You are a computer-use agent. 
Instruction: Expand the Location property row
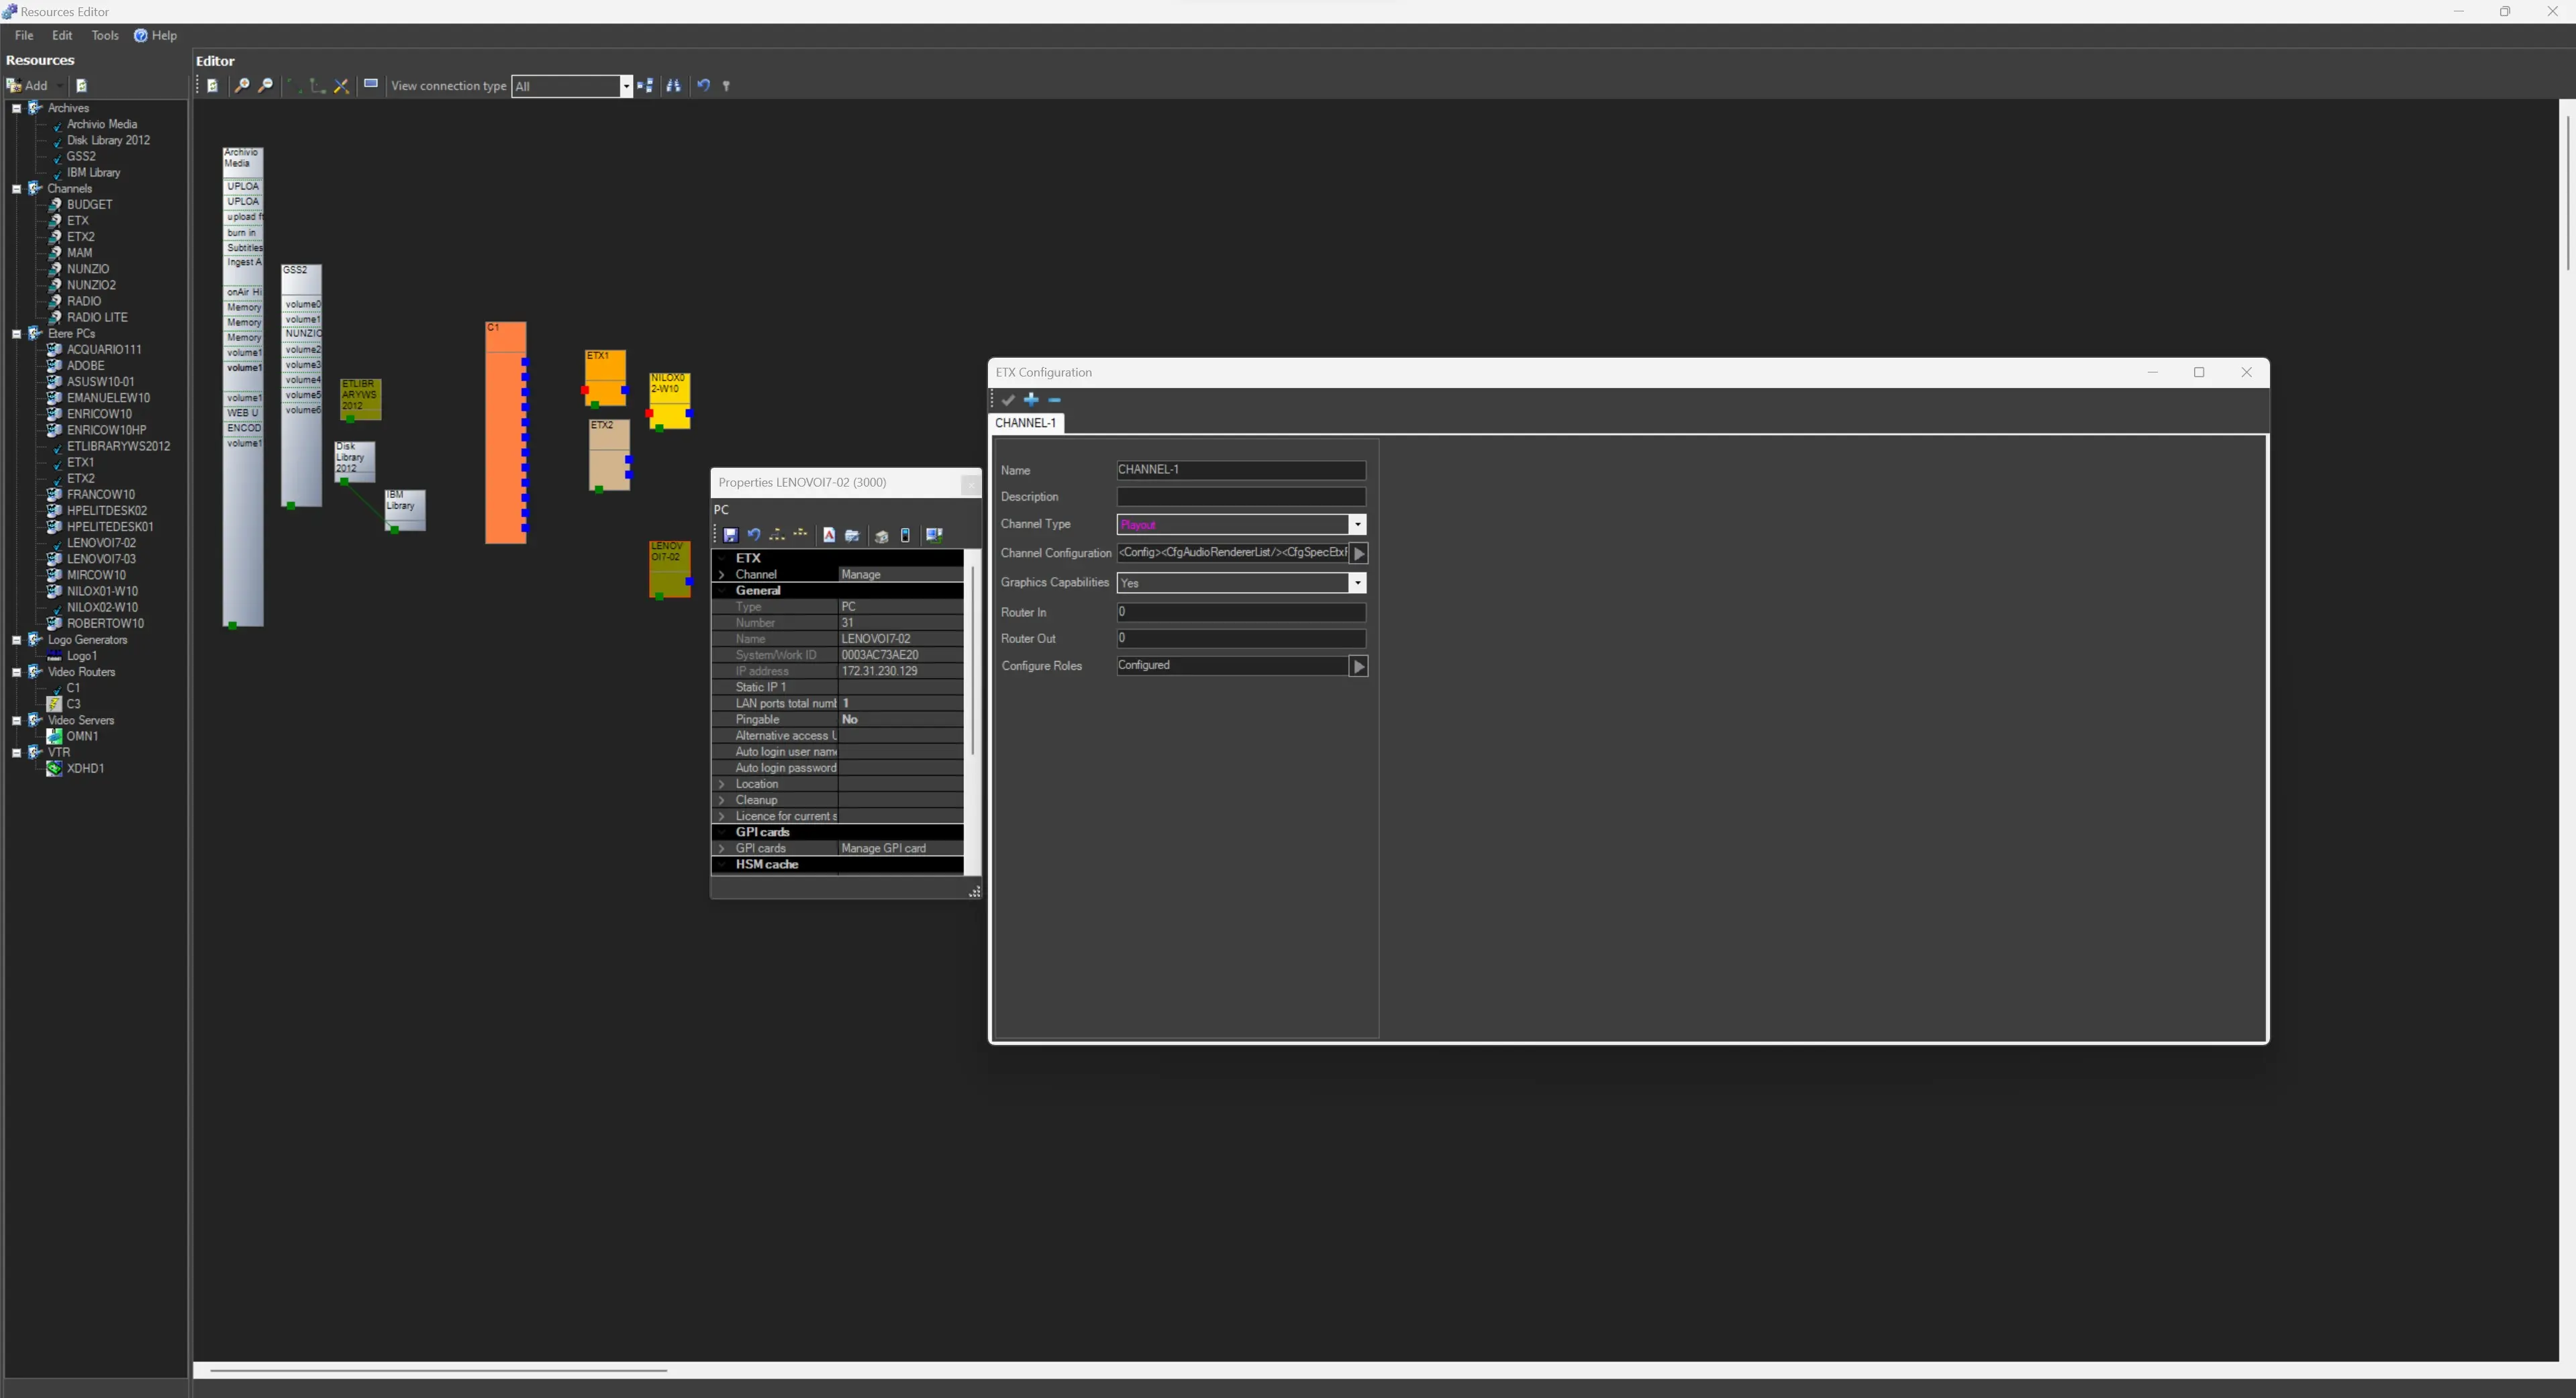722,784
